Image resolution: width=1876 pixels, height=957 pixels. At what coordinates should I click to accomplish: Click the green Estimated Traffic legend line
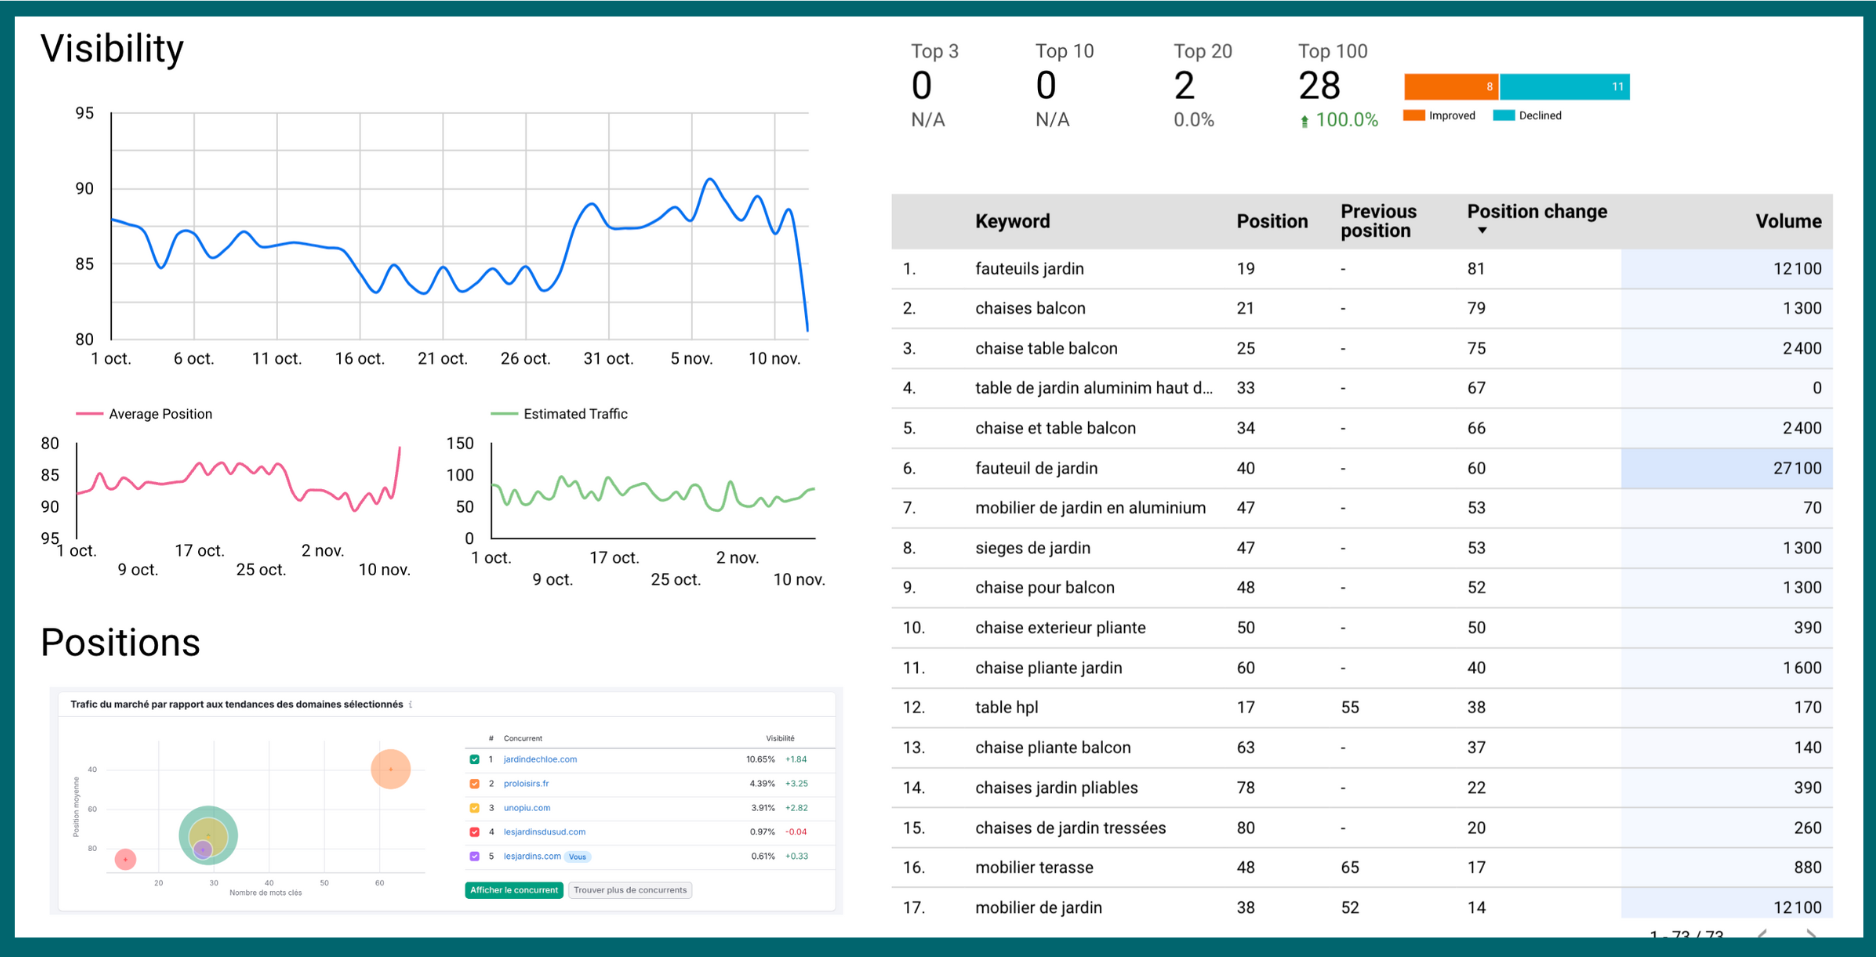[x=504, y=414]
